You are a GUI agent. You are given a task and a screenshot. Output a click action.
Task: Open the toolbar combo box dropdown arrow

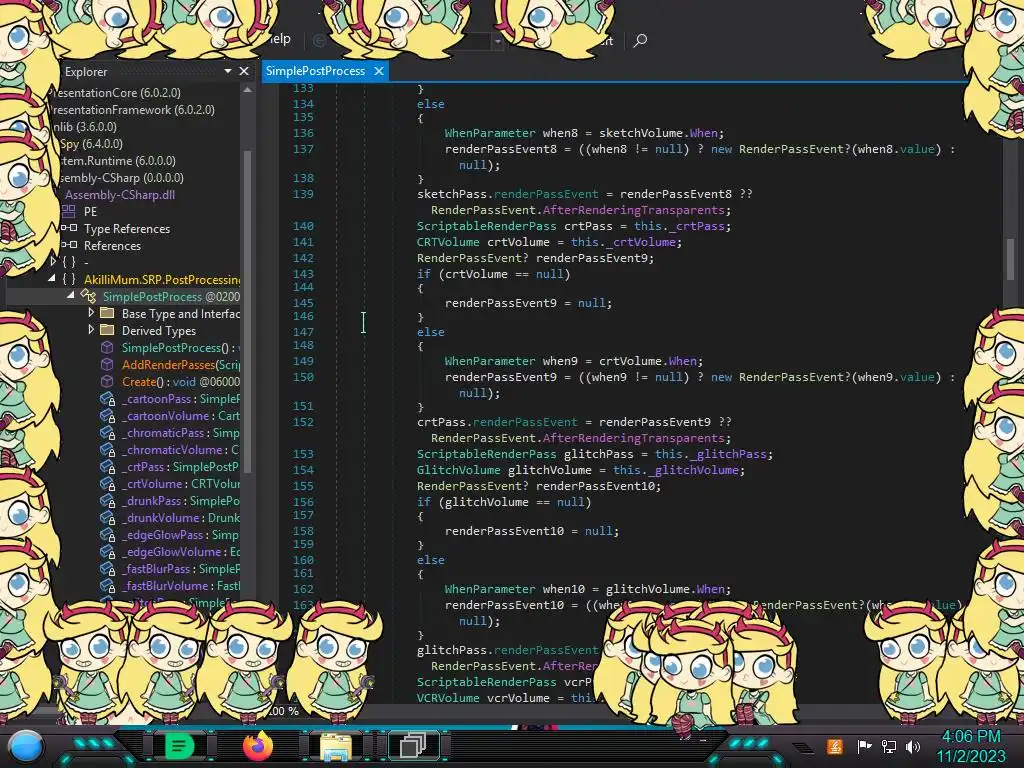click(x=498, y=41)
